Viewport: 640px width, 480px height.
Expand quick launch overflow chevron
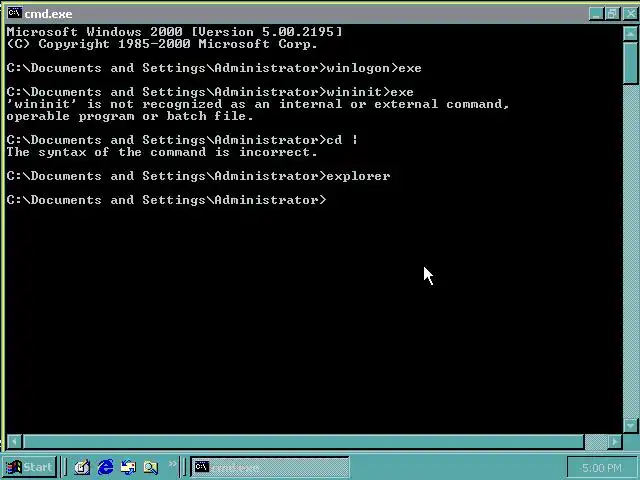click(172, 464)
